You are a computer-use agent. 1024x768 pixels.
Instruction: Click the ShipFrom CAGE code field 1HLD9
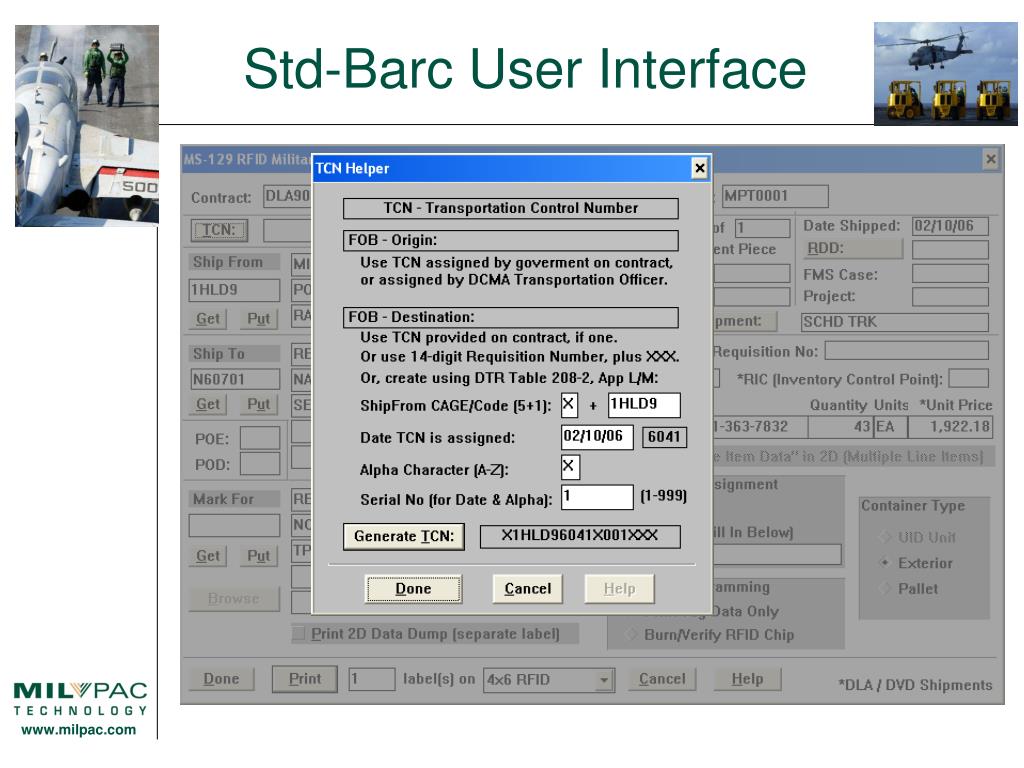[644, 405]
